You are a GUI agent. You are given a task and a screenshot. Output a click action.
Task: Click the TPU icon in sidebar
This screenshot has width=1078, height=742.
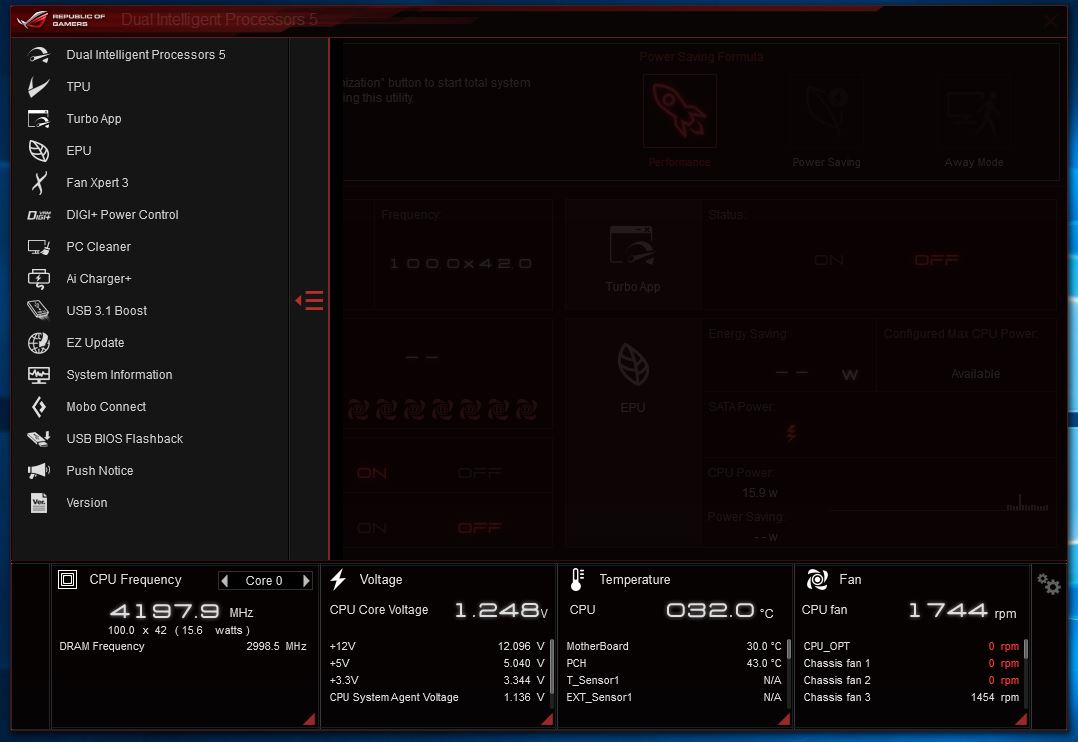pos(39,87)
